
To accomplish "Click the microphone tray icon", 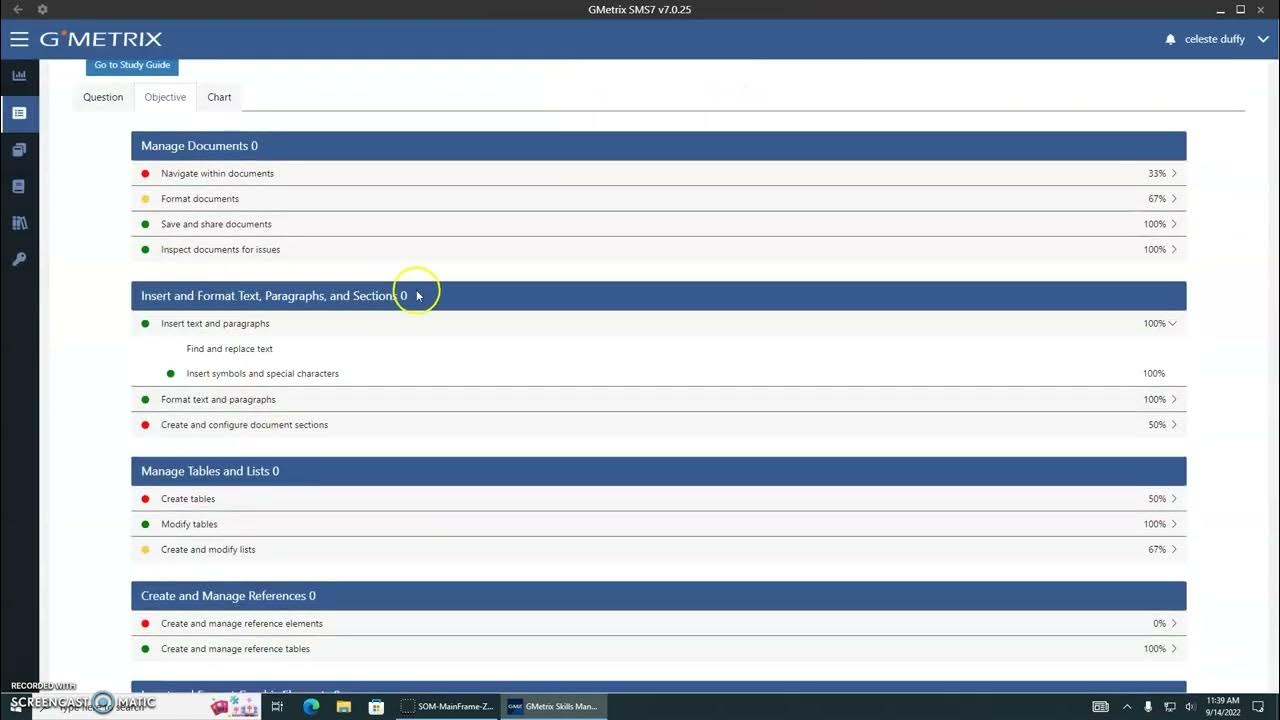I will click(x=1148, y=706).
